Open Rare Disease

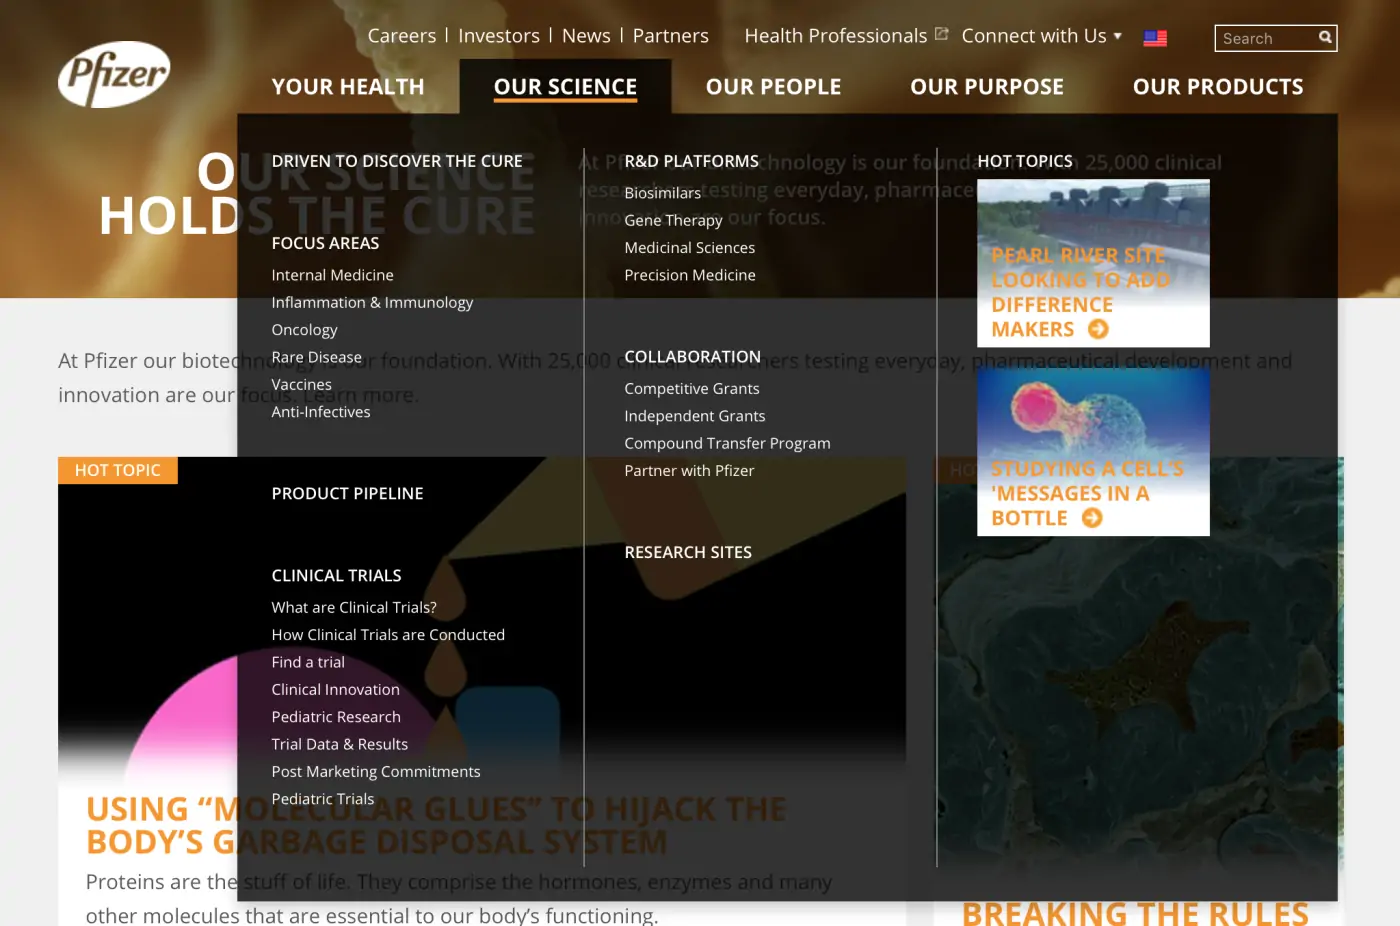[x=316, y=357]
